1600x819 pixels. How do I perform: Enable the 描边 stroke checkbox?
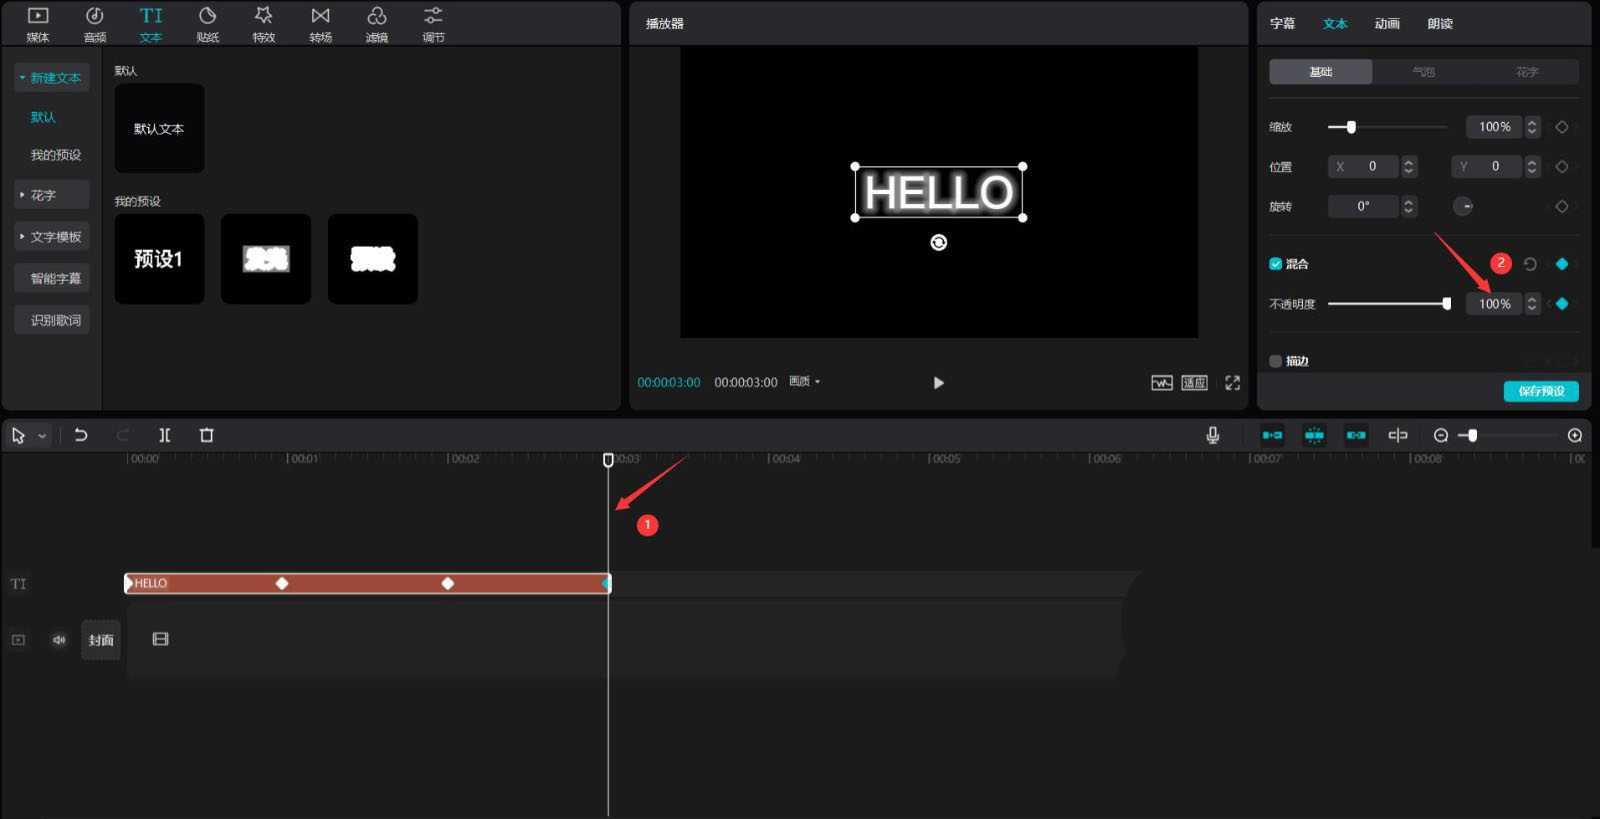[1275, 361]
